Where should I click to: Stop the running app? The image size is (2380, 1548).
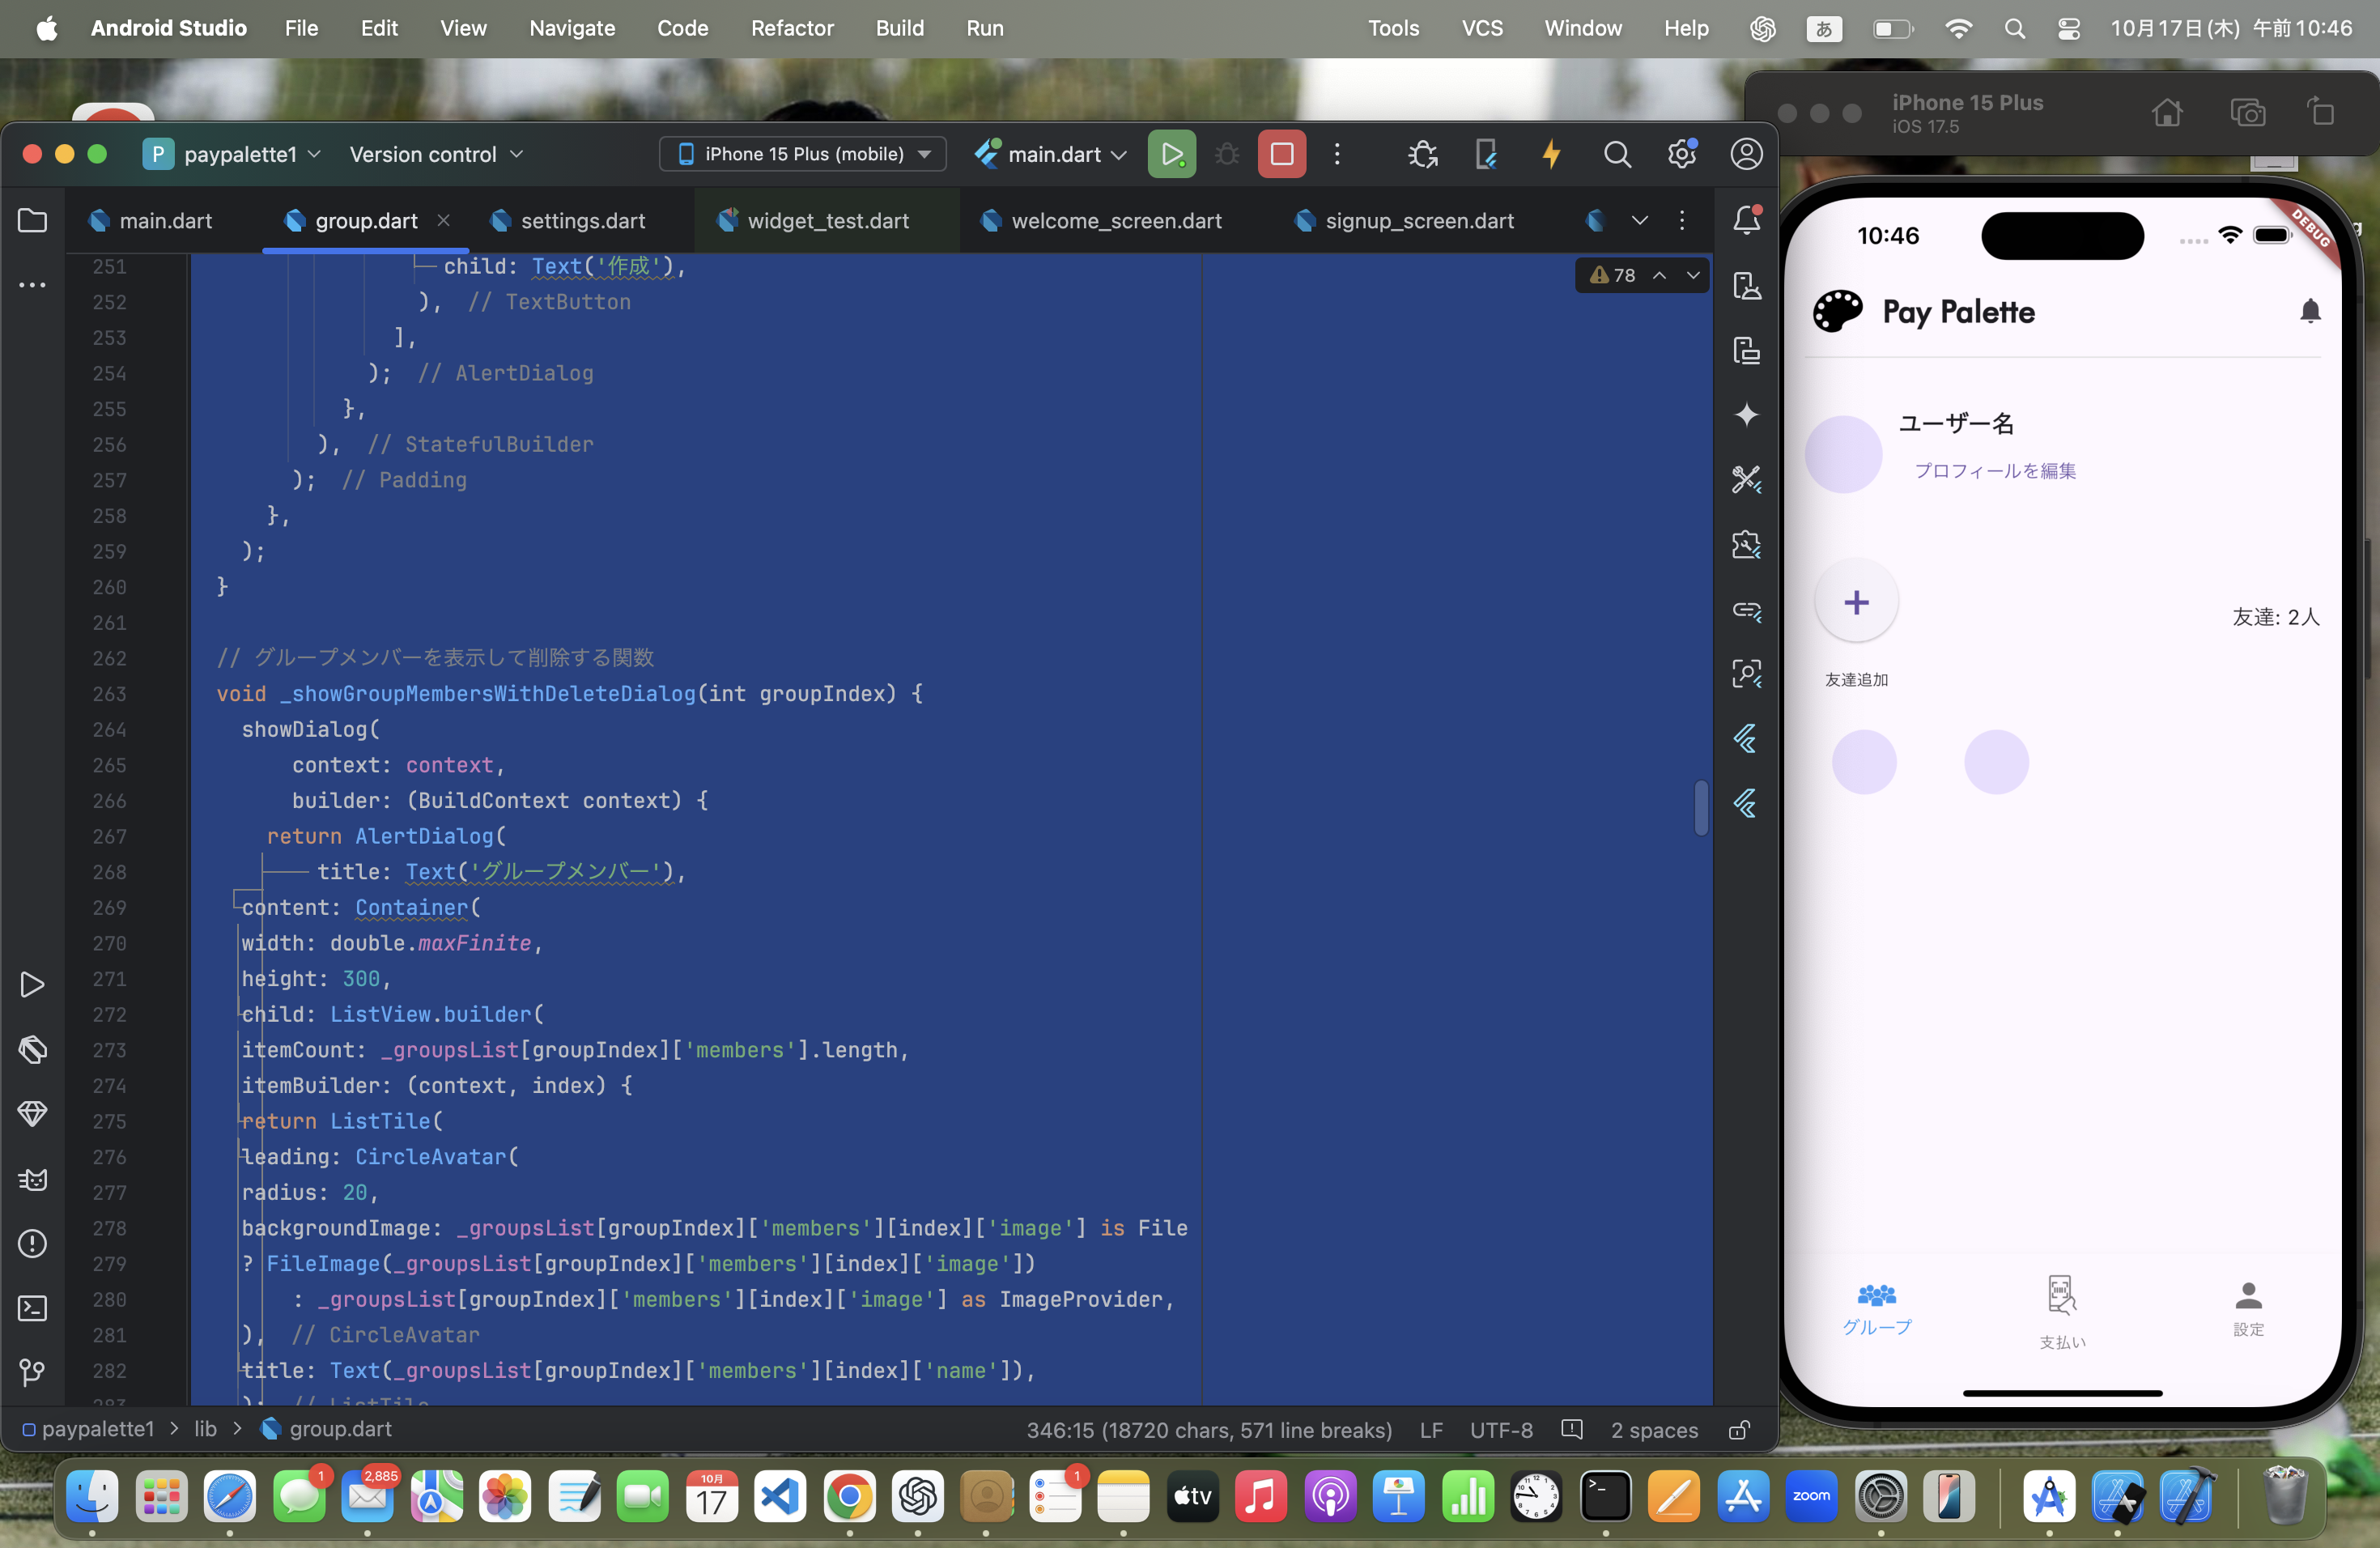point(1281,154)
